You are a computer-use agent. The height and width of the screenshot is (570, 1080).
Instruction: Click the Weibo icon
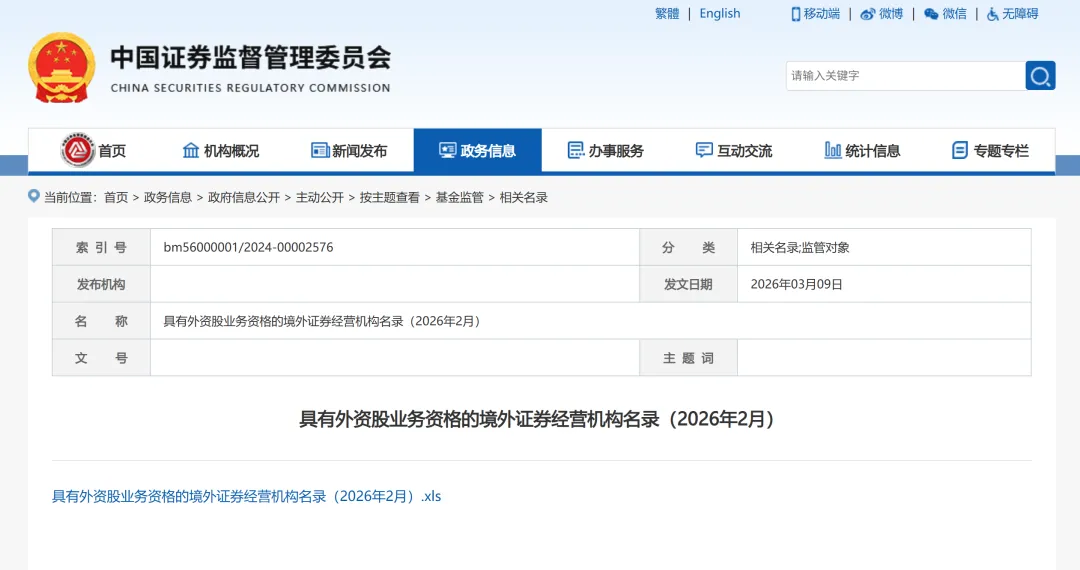[x=868, y=14]
